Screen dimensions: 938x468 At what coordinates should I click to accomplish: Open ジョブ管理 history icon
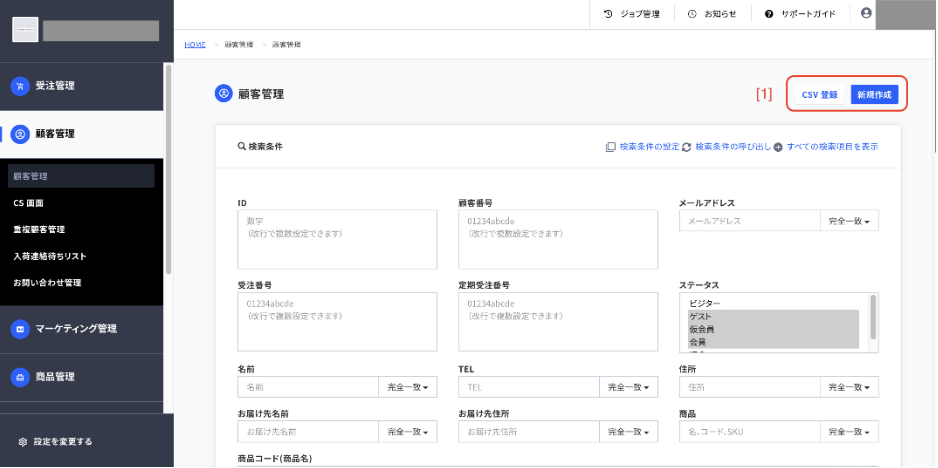tap(608, 14)
